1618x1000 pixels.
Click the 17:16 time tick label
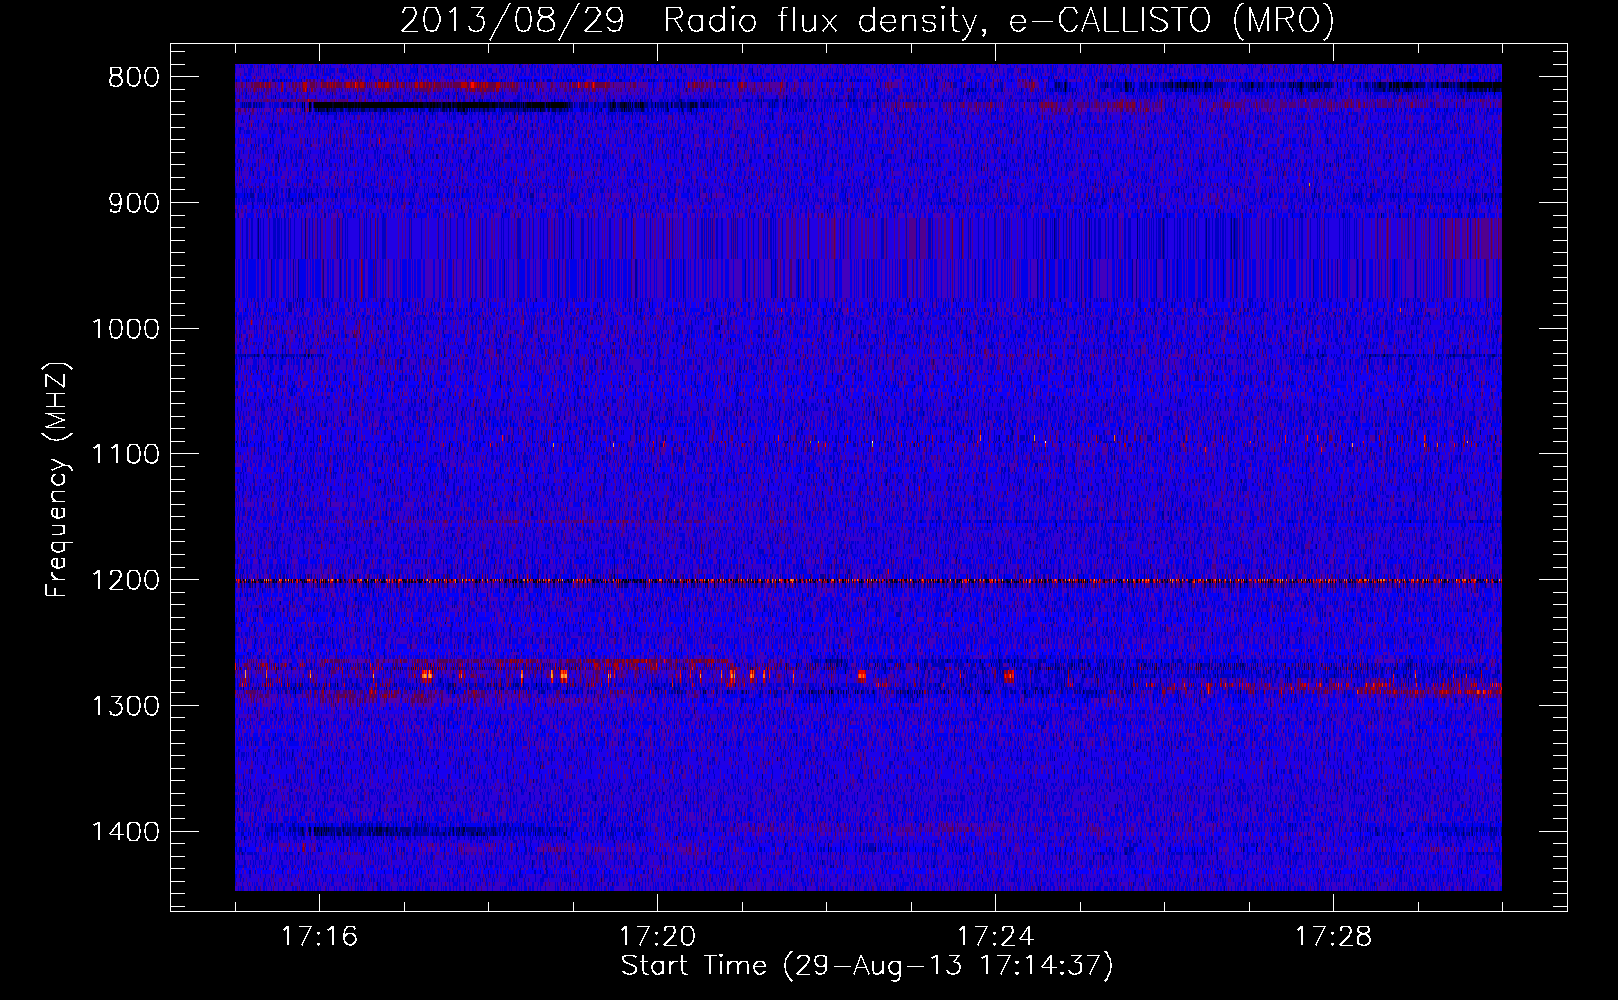(319, 937)
